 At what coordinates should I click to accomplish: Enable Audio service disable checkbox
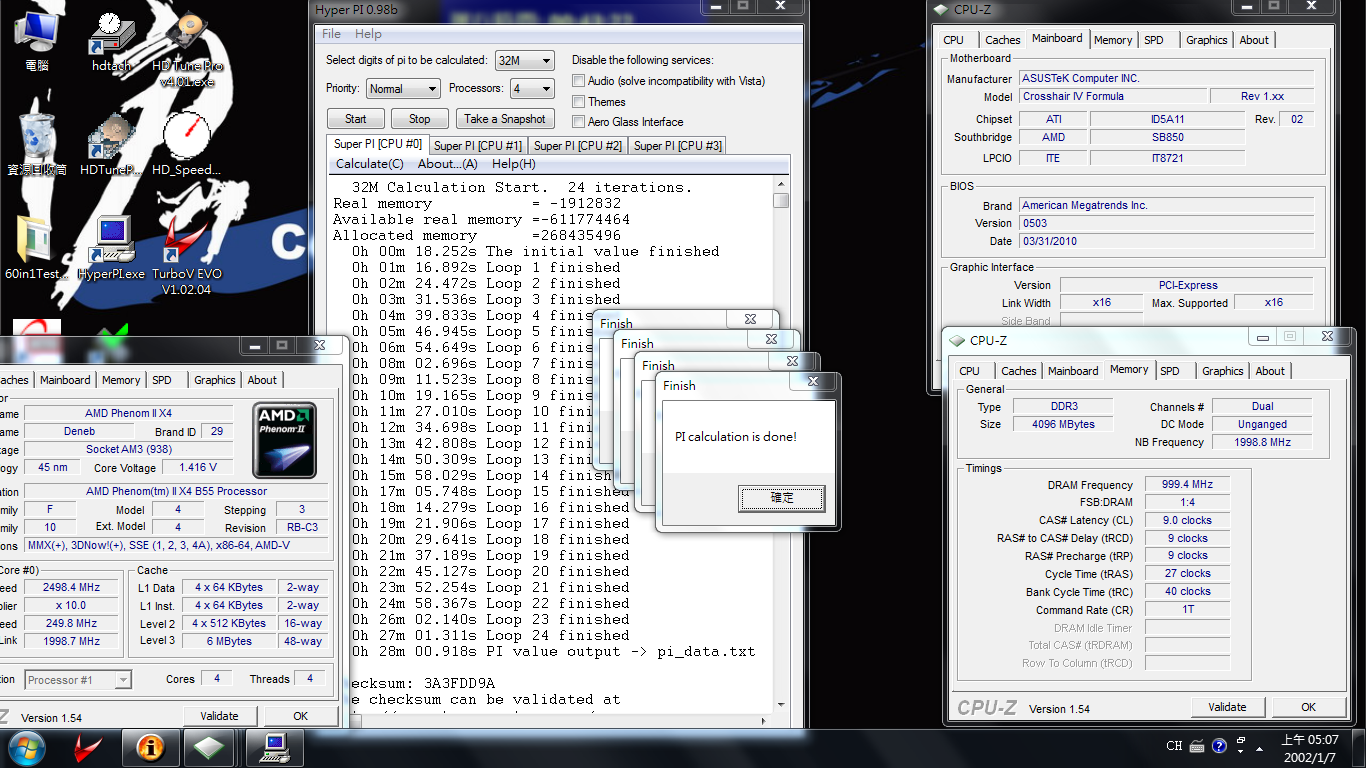click(x=578, y=81)
